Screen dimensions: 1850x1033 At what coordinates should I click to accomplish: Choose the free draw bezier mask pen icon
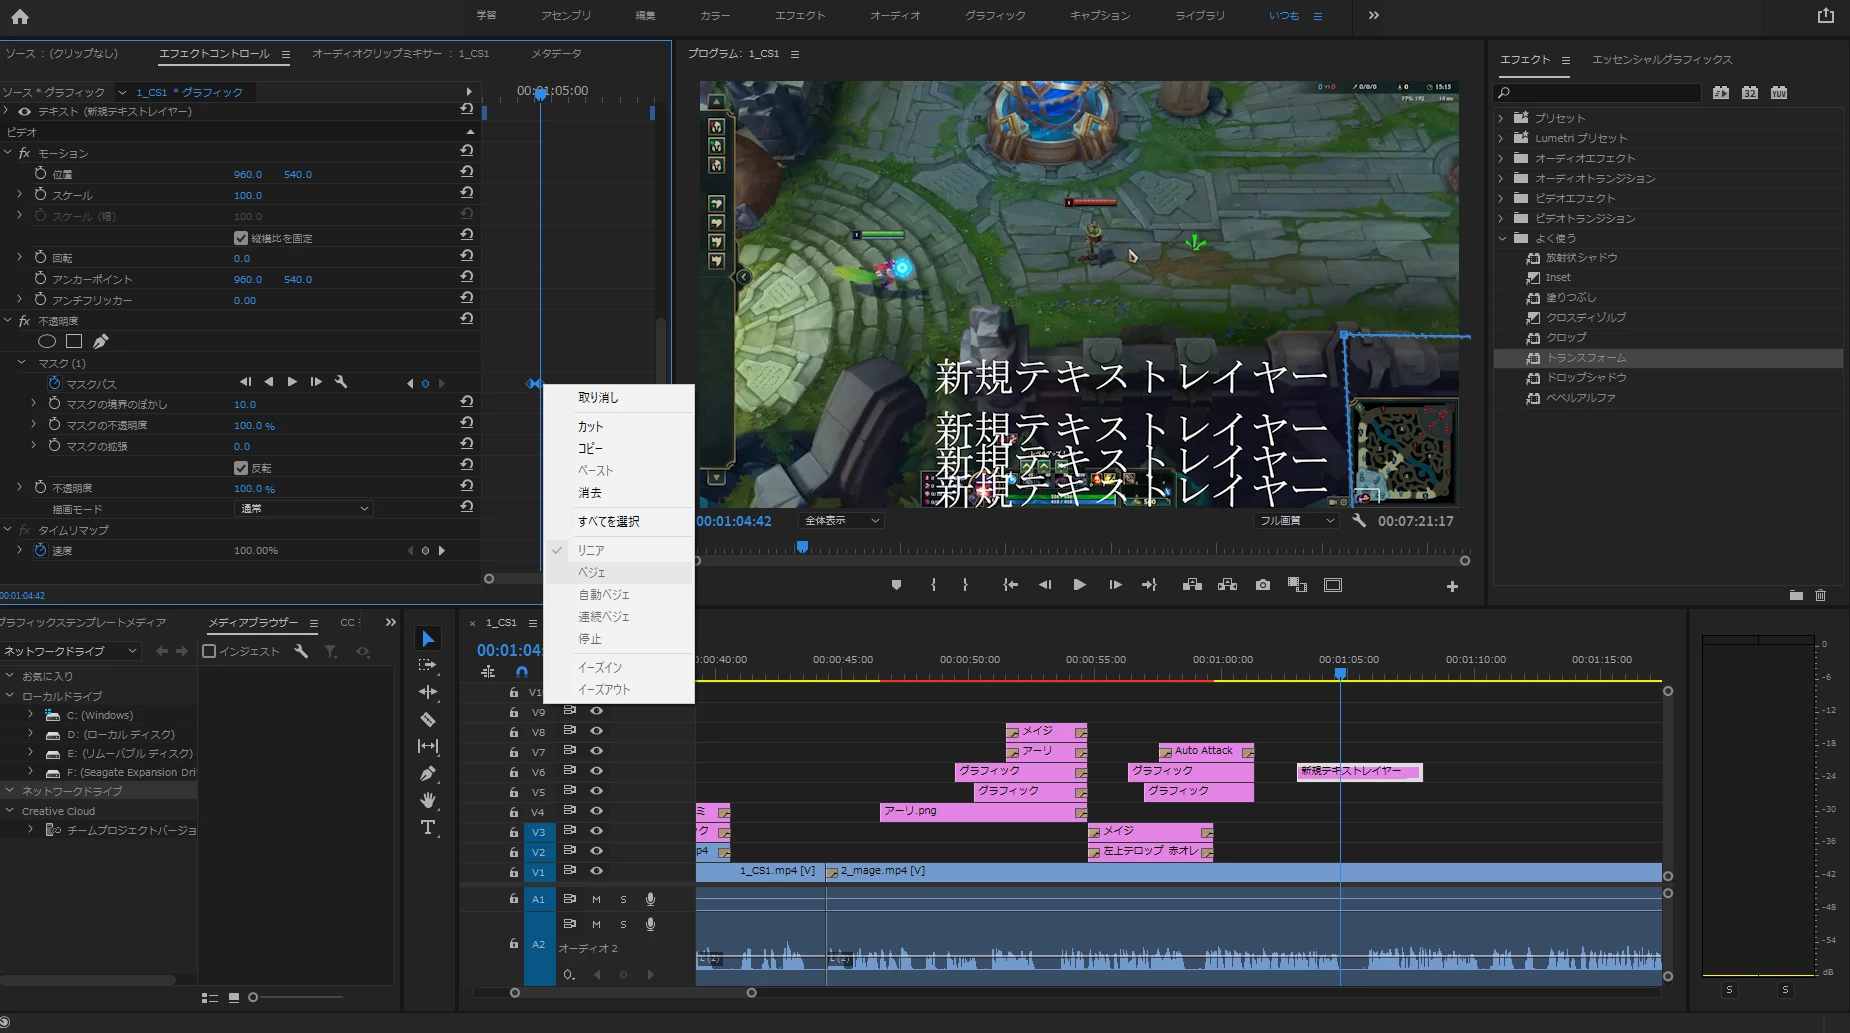[101, 341]
